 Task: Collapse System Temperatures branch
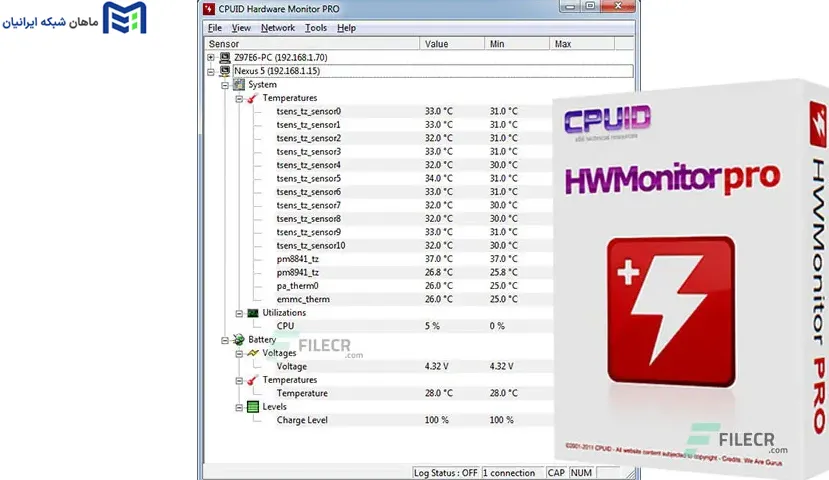[239, 98]
